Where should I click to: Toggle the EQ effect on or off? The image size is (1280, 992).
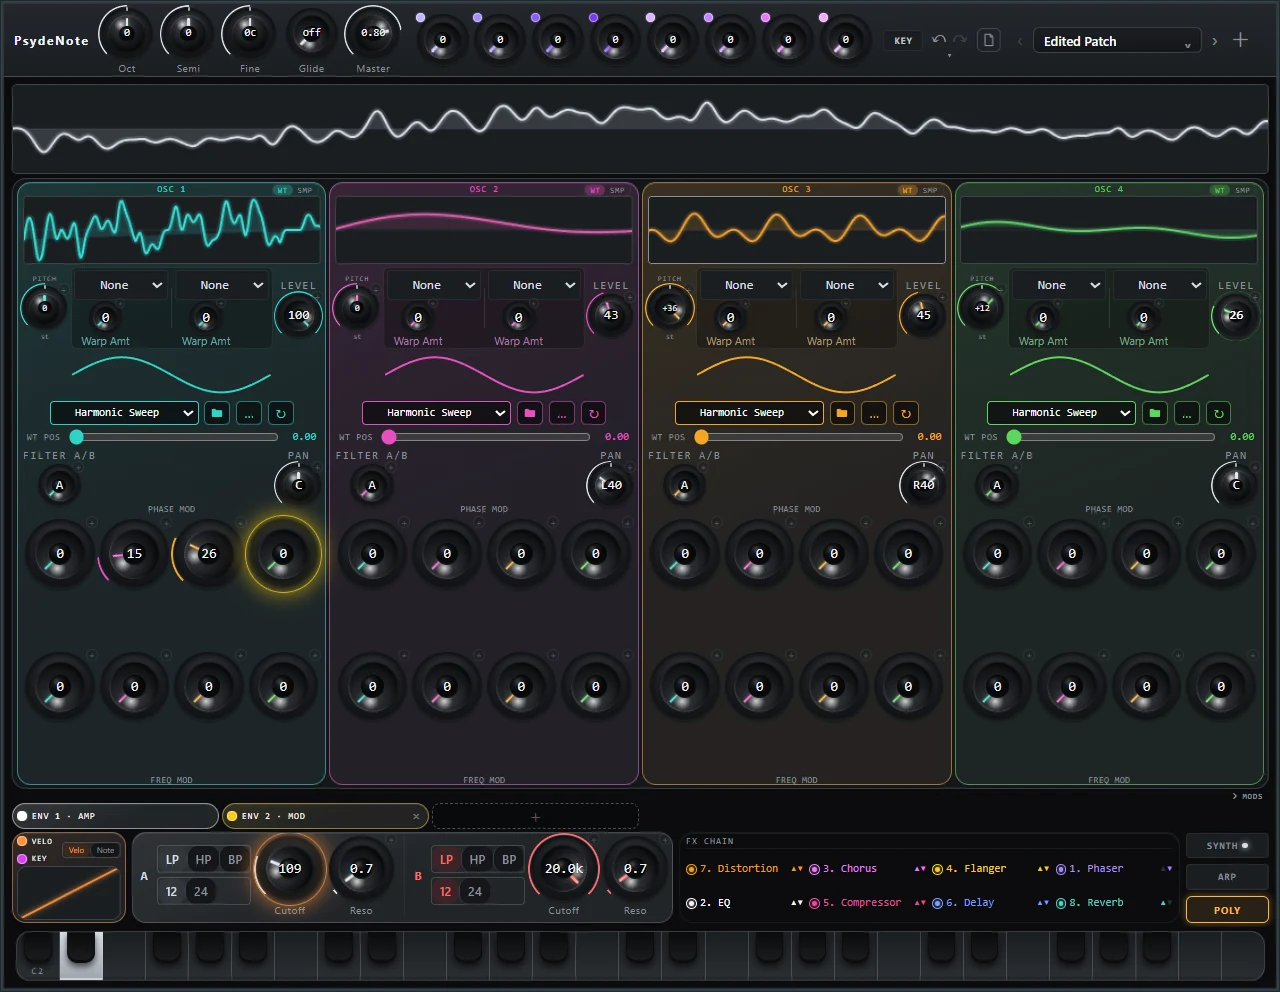tap(691, 903)
